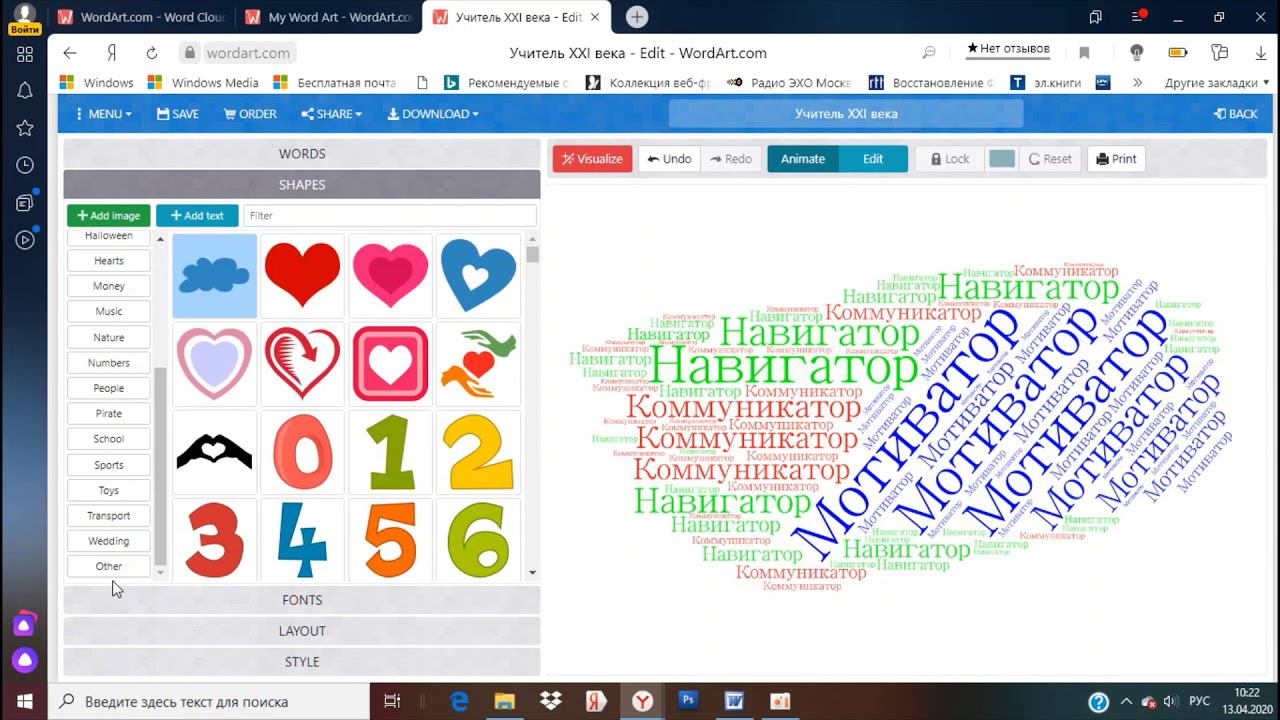The image size is (1280, 720).
Task: Click the Lock button
Action: point(949,159)
